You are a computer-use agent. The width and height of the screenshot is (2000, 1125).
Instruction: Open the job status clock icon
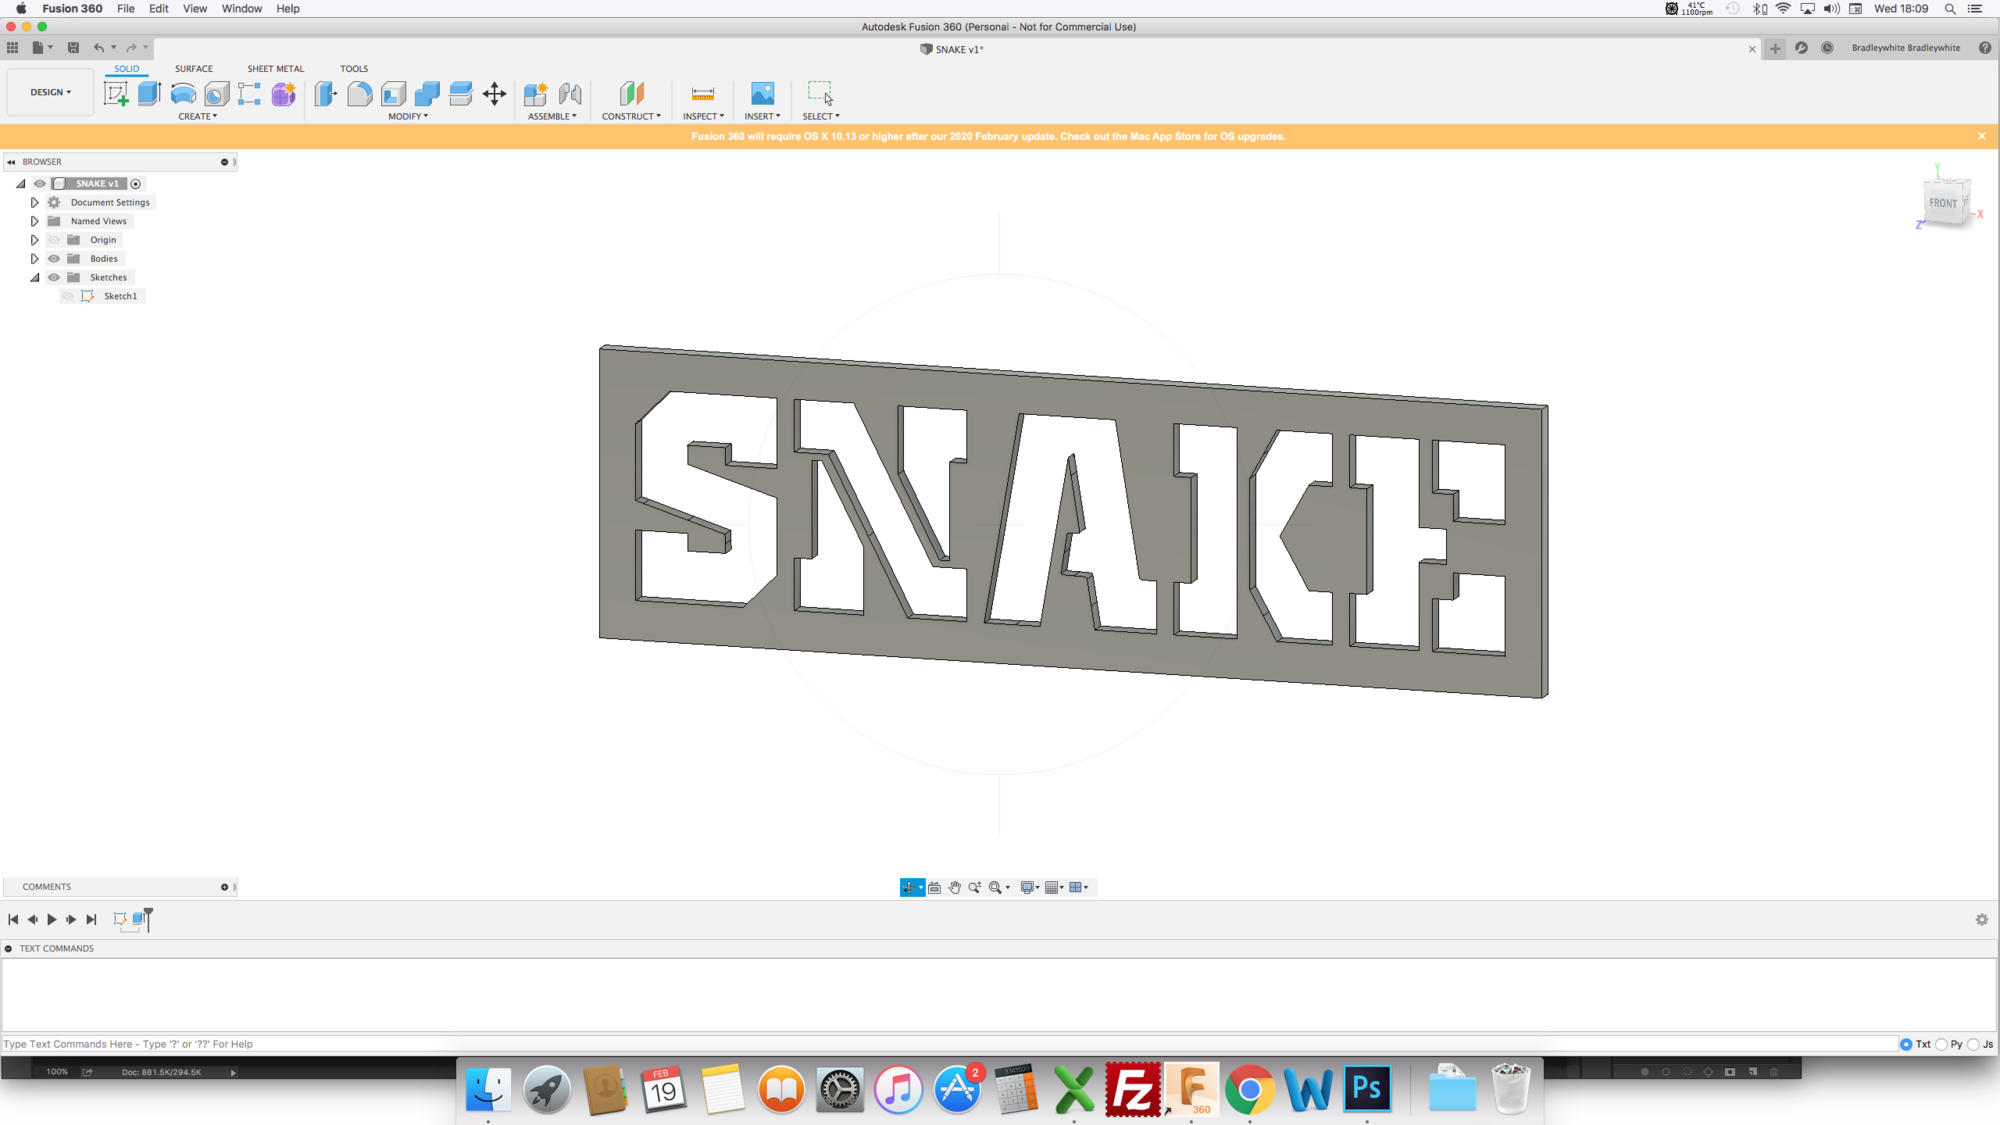pos(1827,48)
